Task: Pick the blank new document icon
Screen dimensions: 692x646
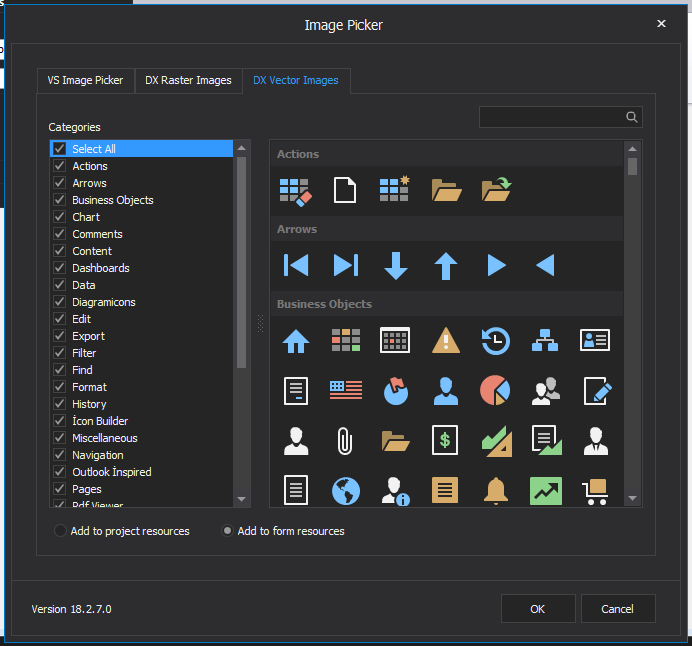Action: click(x=345, y=190)
